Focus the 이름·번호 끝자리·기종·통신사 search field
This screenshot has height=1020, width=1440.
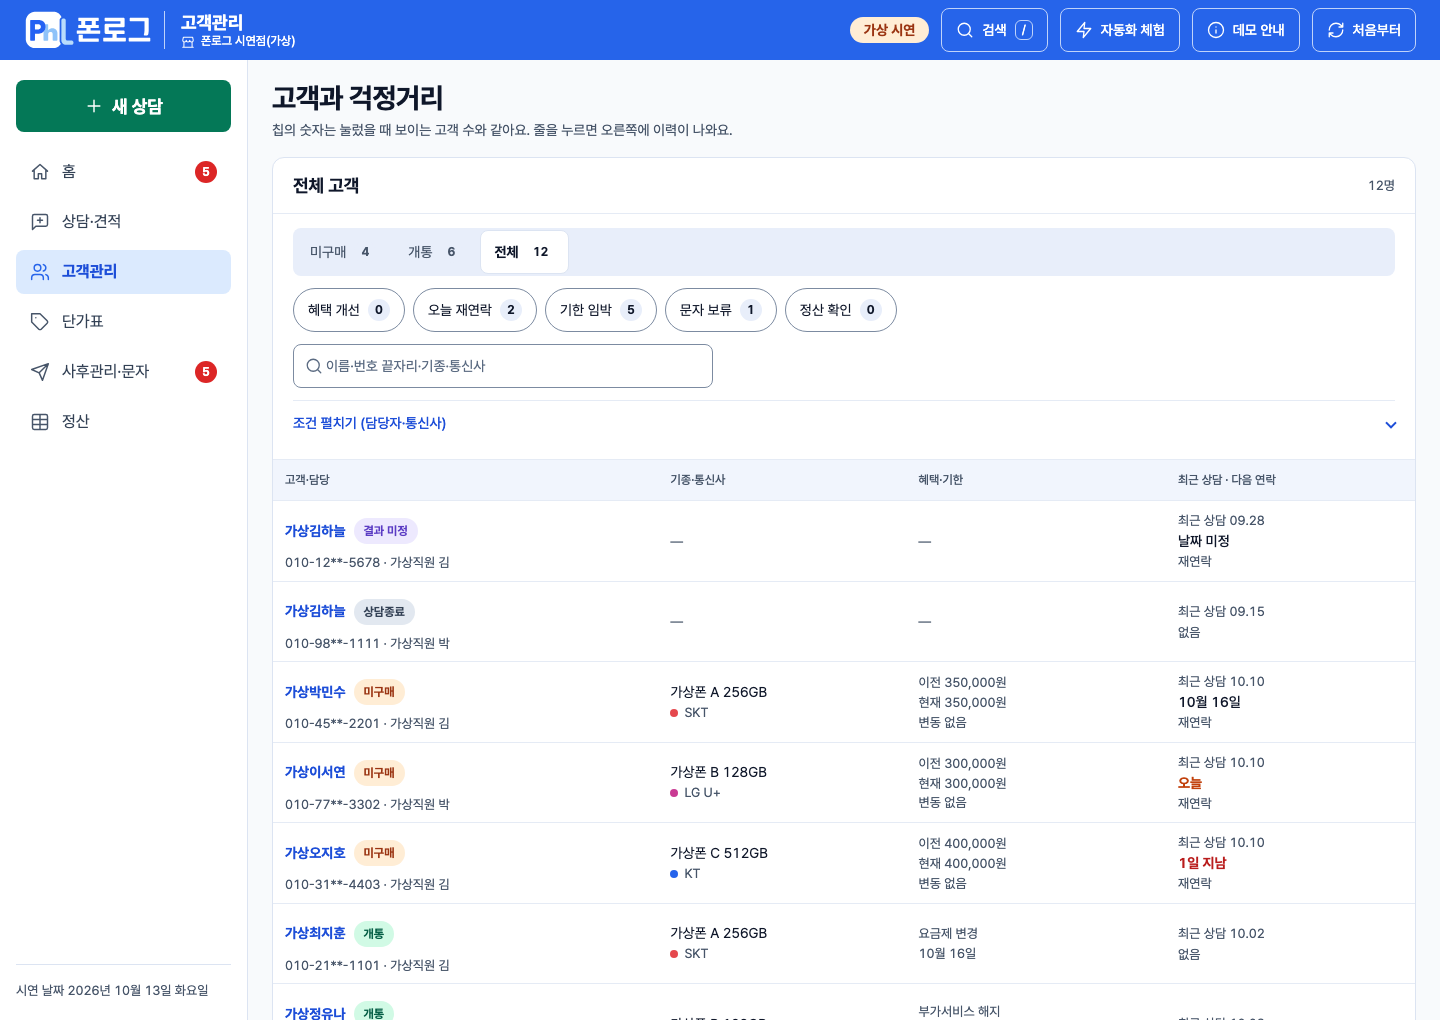tap(503, 366)
